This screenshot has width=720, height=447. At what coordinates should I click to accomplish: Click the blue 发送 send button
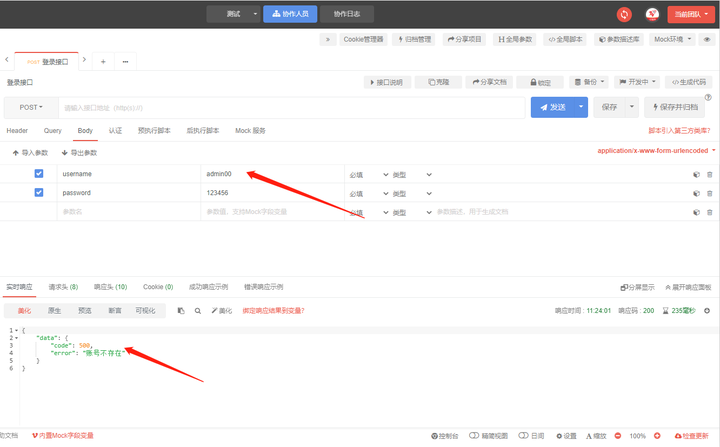coord(553,108)
